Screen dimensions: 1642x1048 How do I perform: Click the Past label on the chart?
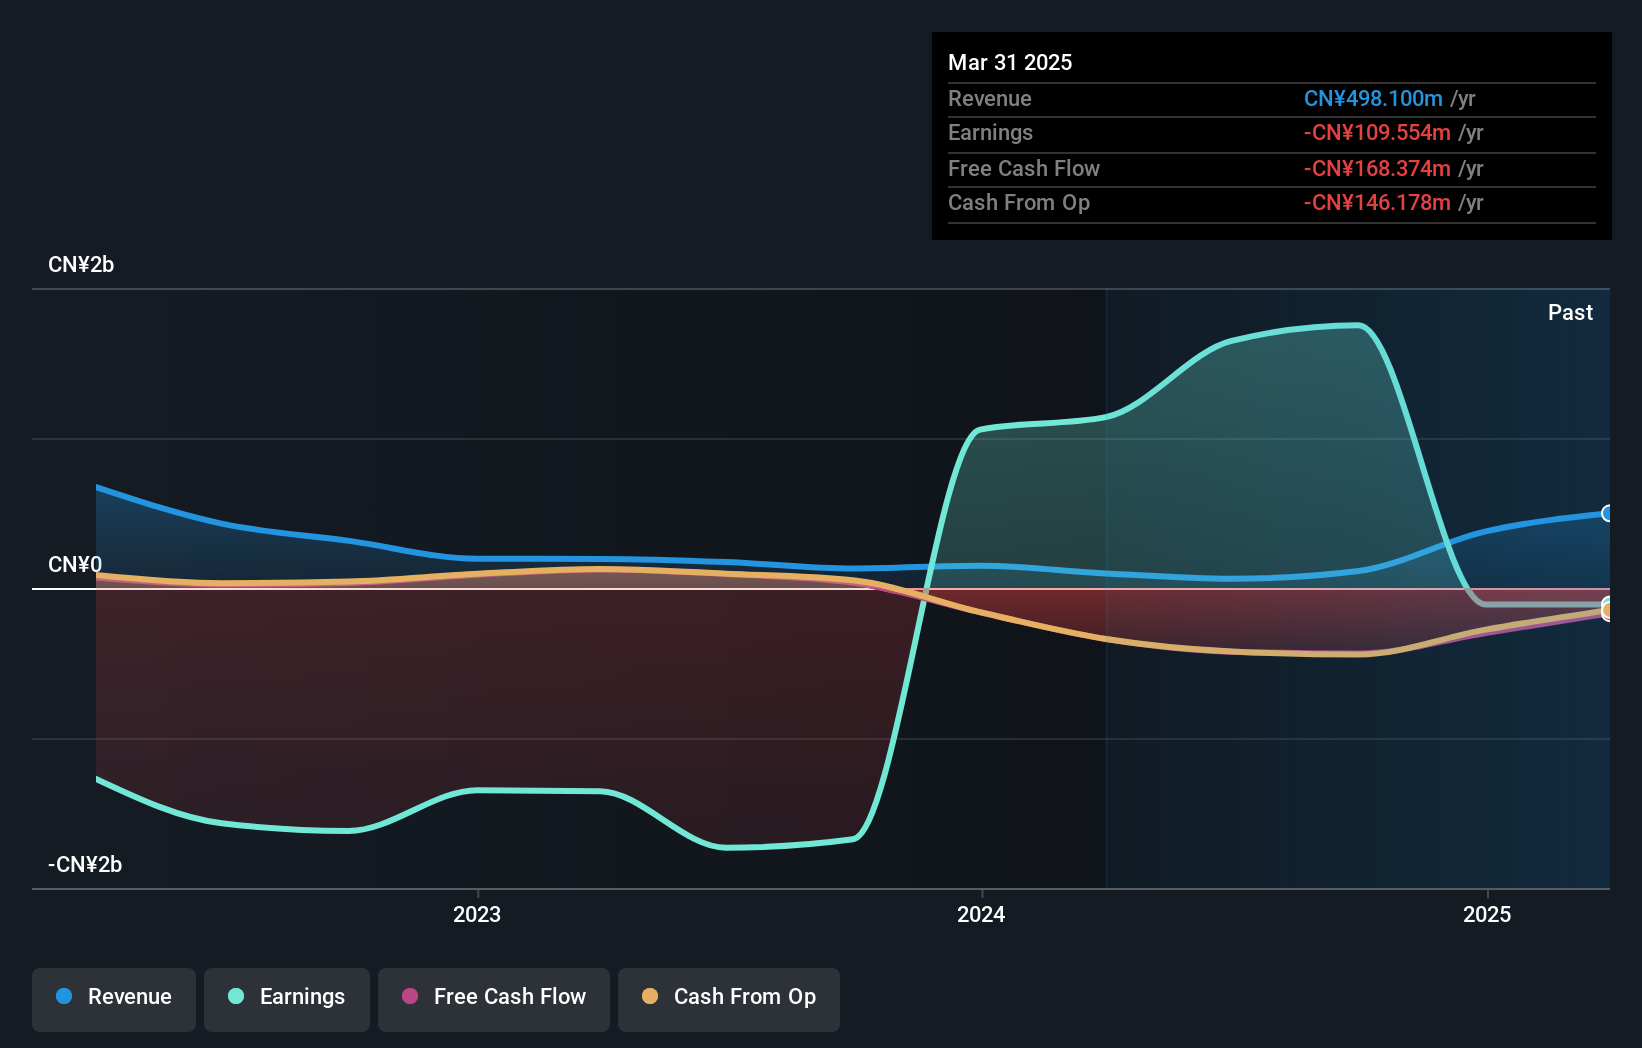1570,312
